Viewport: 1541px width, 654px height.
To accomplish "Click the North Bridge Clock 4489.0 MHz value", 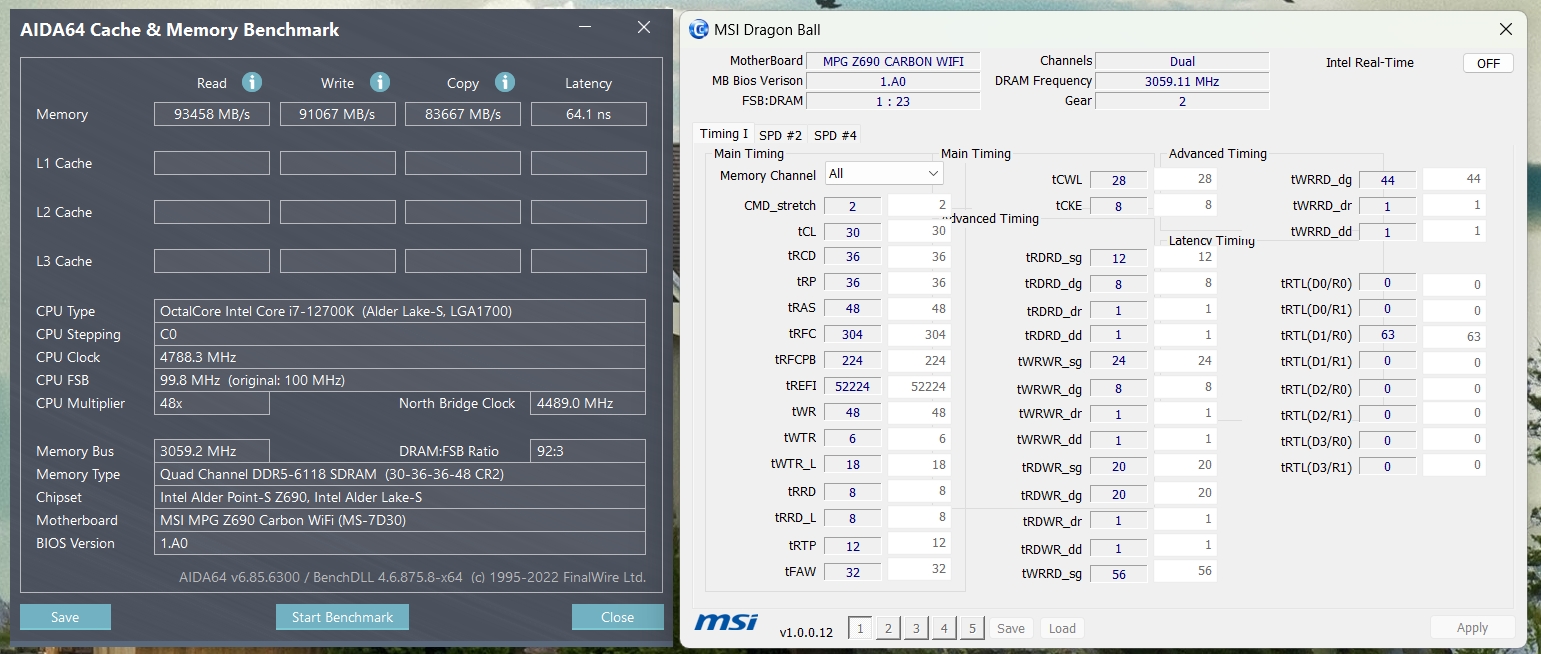I will 588,403.
